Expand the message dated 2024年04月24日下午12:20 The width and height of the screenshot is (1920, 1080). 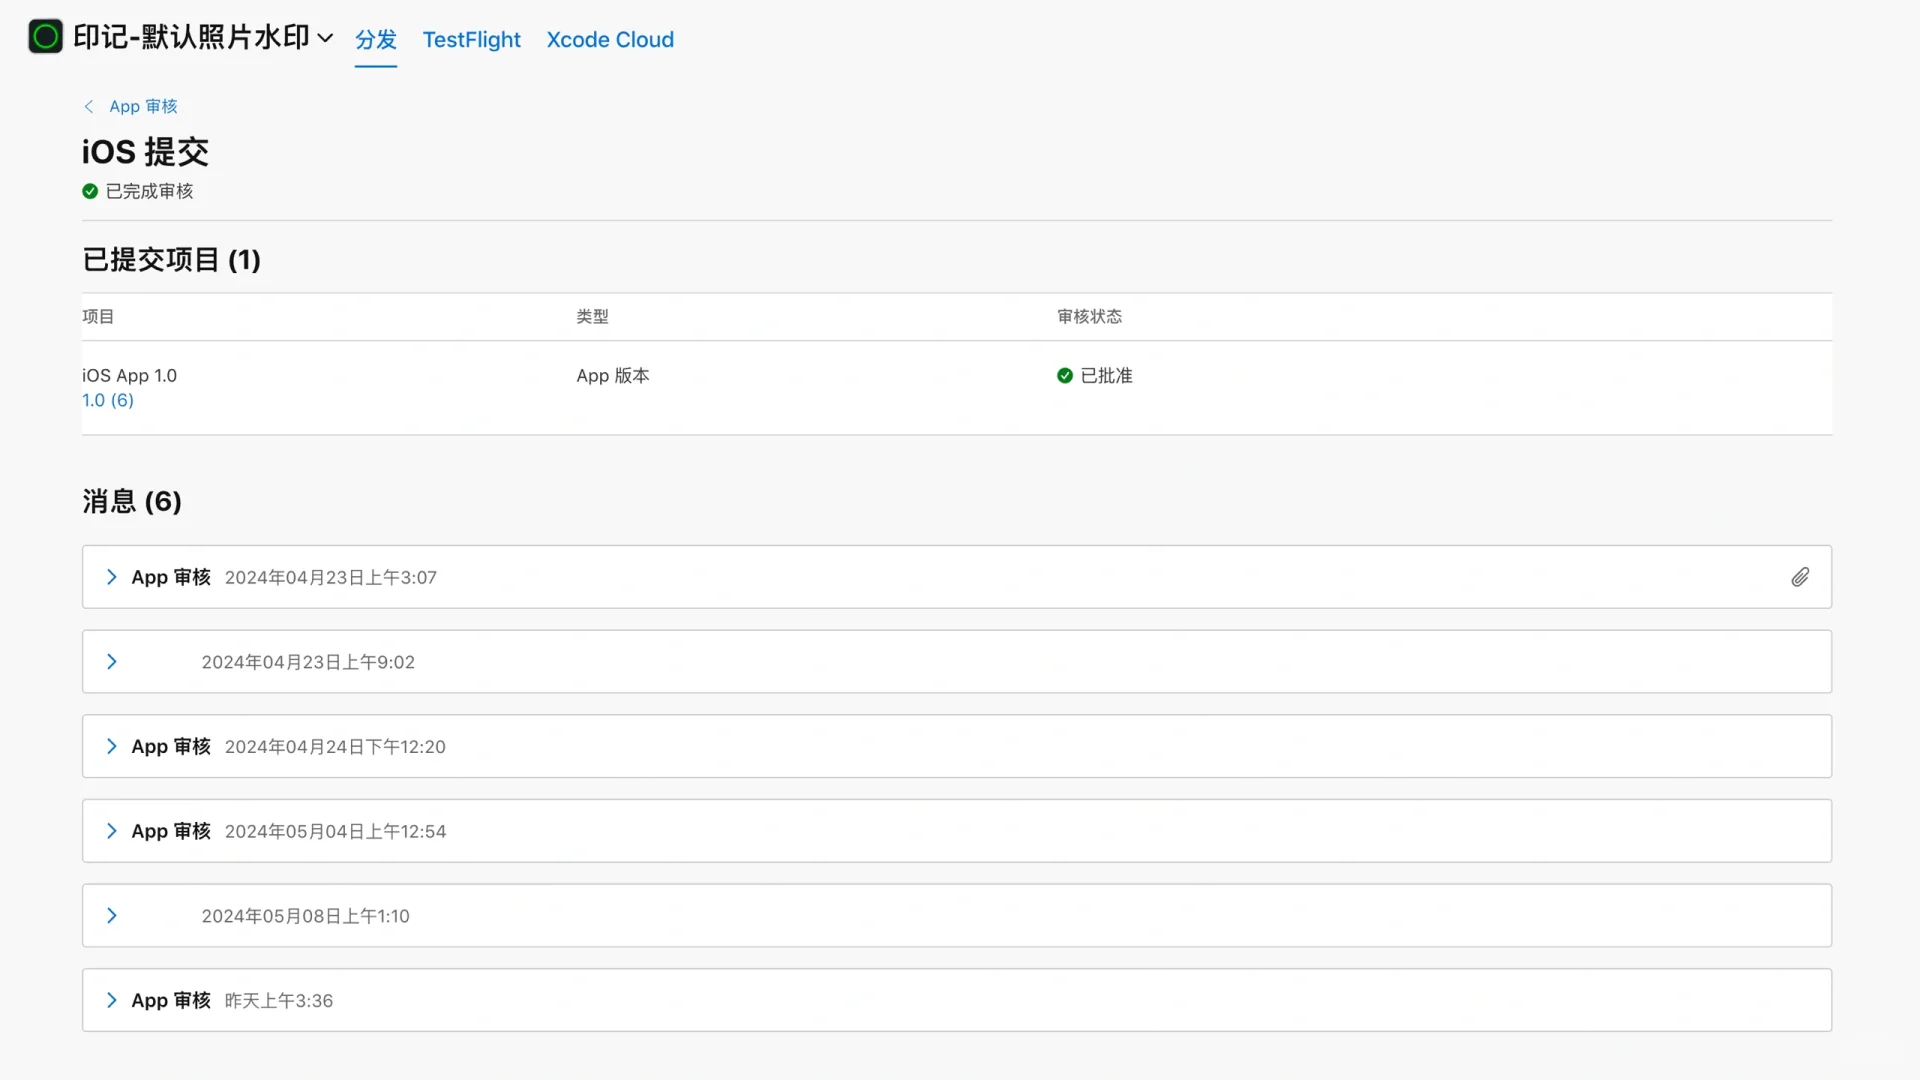pos(112,746)
